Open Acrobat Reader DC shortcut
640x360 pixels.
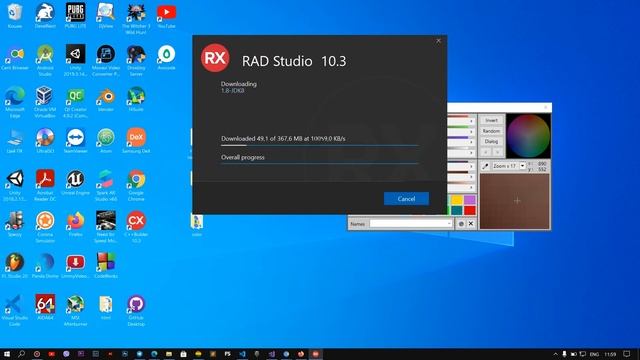click(x=45, y=185)
